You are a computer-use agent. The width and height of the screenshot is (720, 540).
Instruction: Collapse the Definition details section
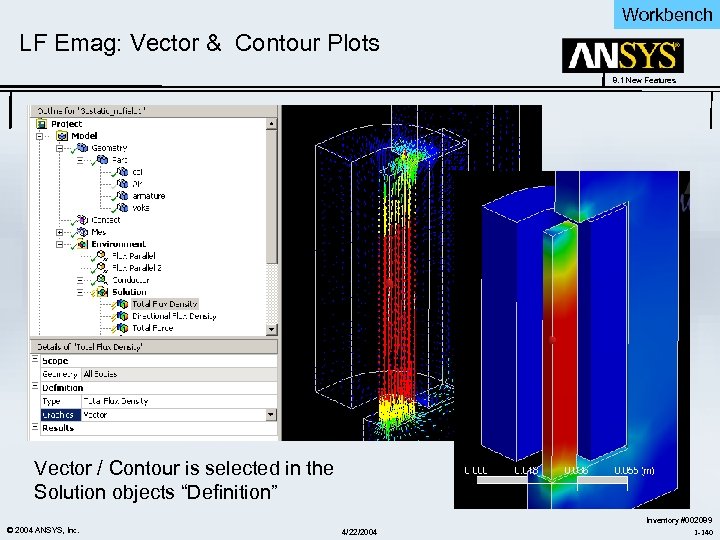35,387
